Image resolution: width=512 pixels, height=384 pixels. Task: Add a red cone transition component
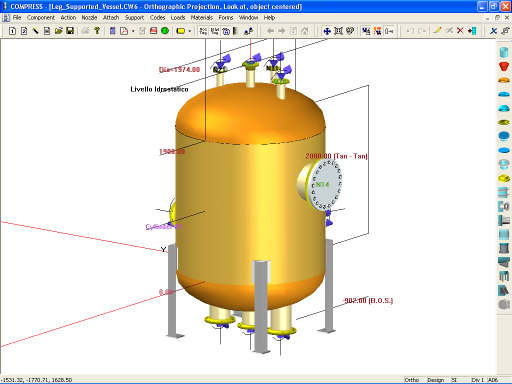click(504, 66)
